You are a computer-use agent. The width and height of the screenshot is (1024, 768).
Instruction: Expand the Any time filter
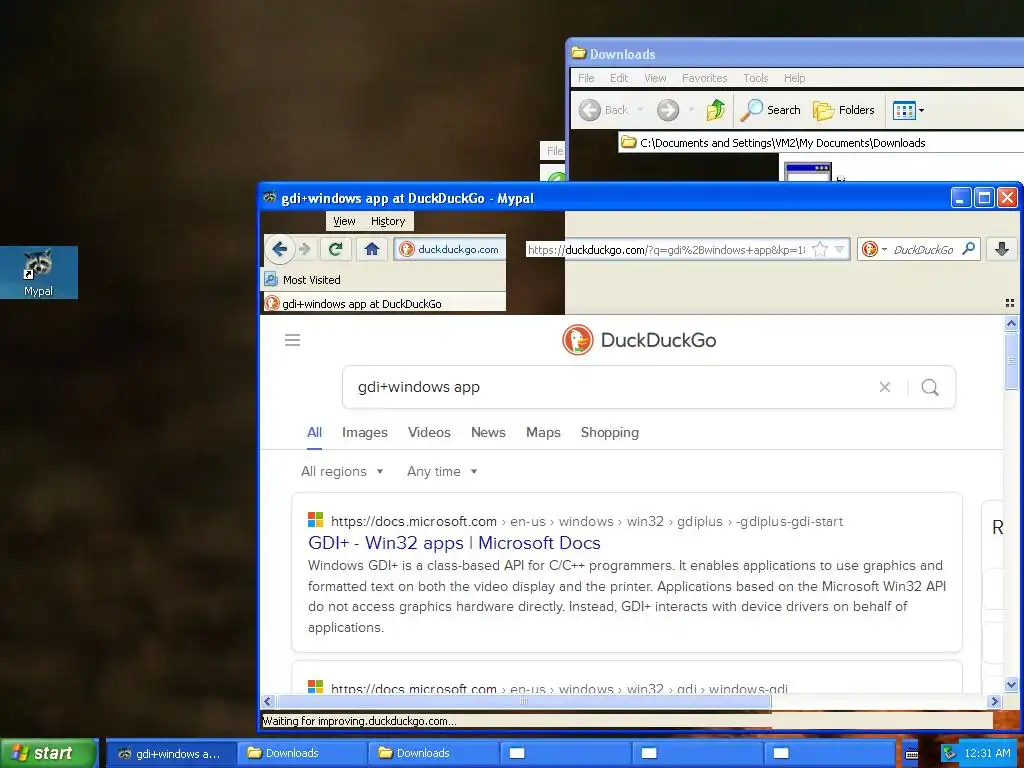tap(442, 472)
